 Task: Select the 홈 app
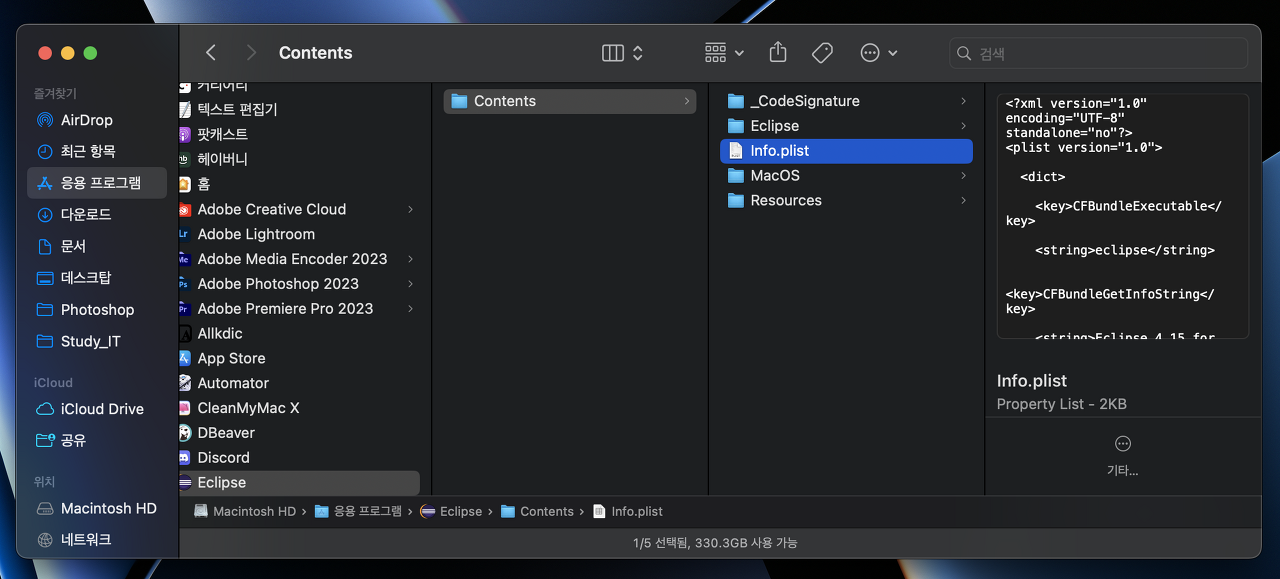click(x=299, y=184)
